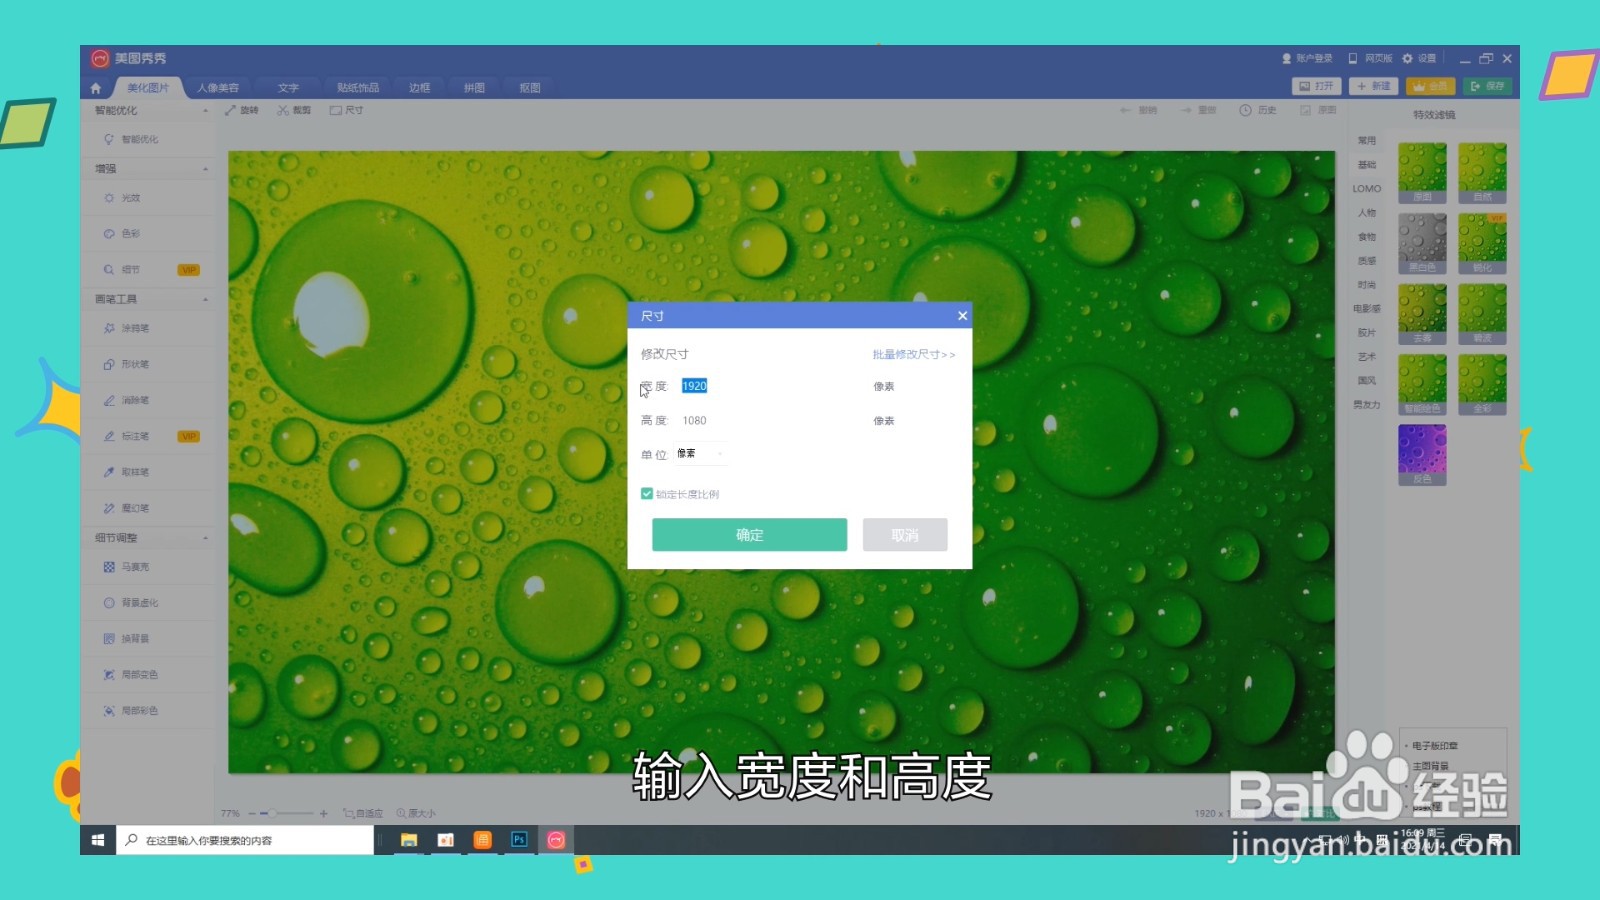This screenshot has width=1600, height=900.
Task: Open 网页版 web version
Action: (x=1370, y=59)
